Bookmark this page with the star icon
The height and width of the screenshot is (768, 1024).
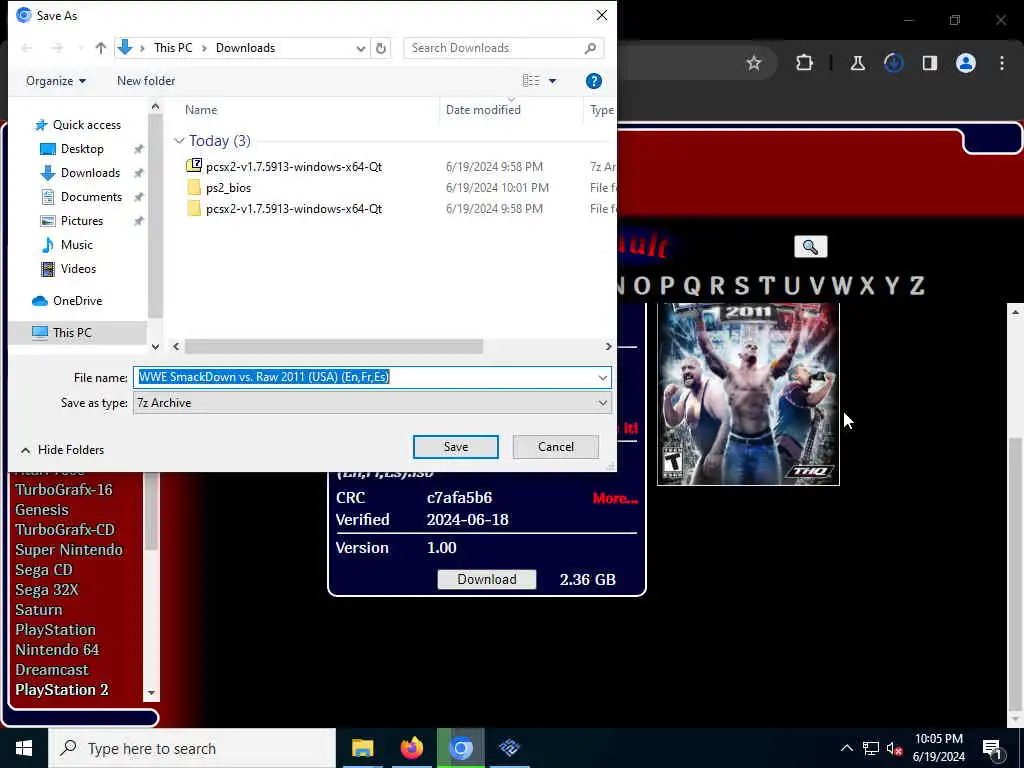coord(754,63)
